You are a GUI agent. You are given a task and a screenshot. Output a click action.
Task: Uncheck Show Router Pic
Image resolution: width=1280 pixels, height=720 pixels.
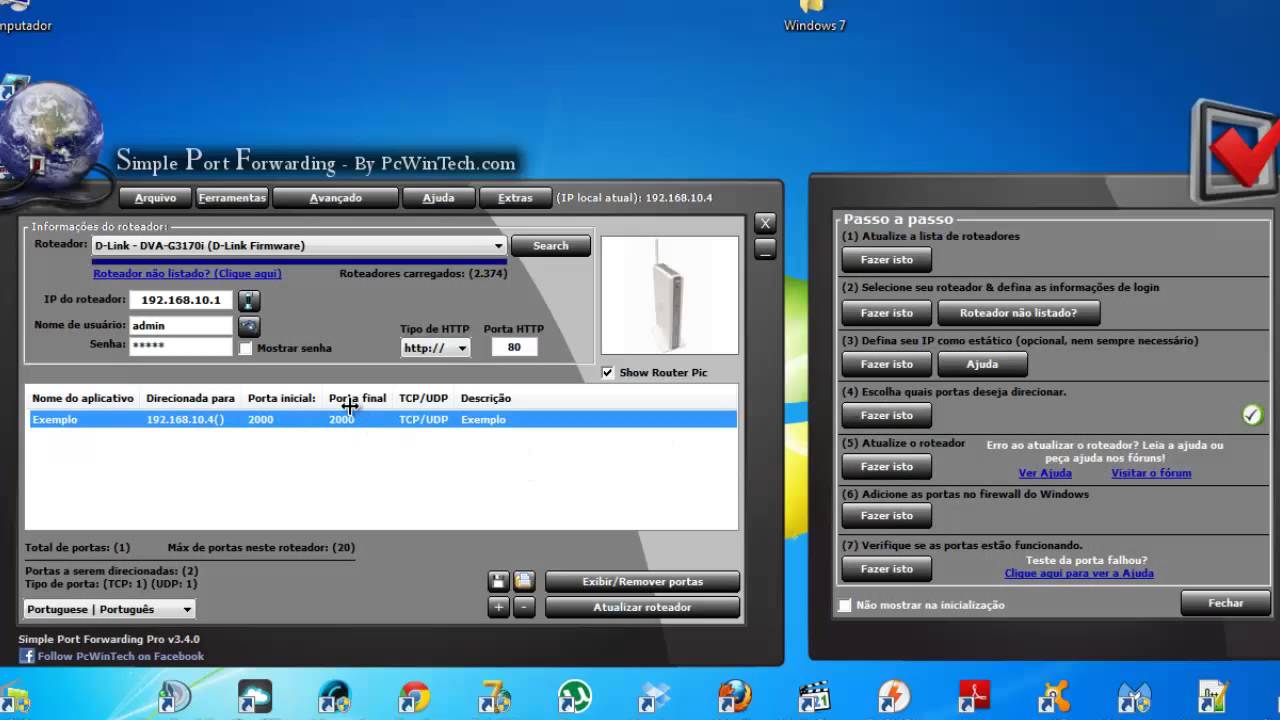608,372
